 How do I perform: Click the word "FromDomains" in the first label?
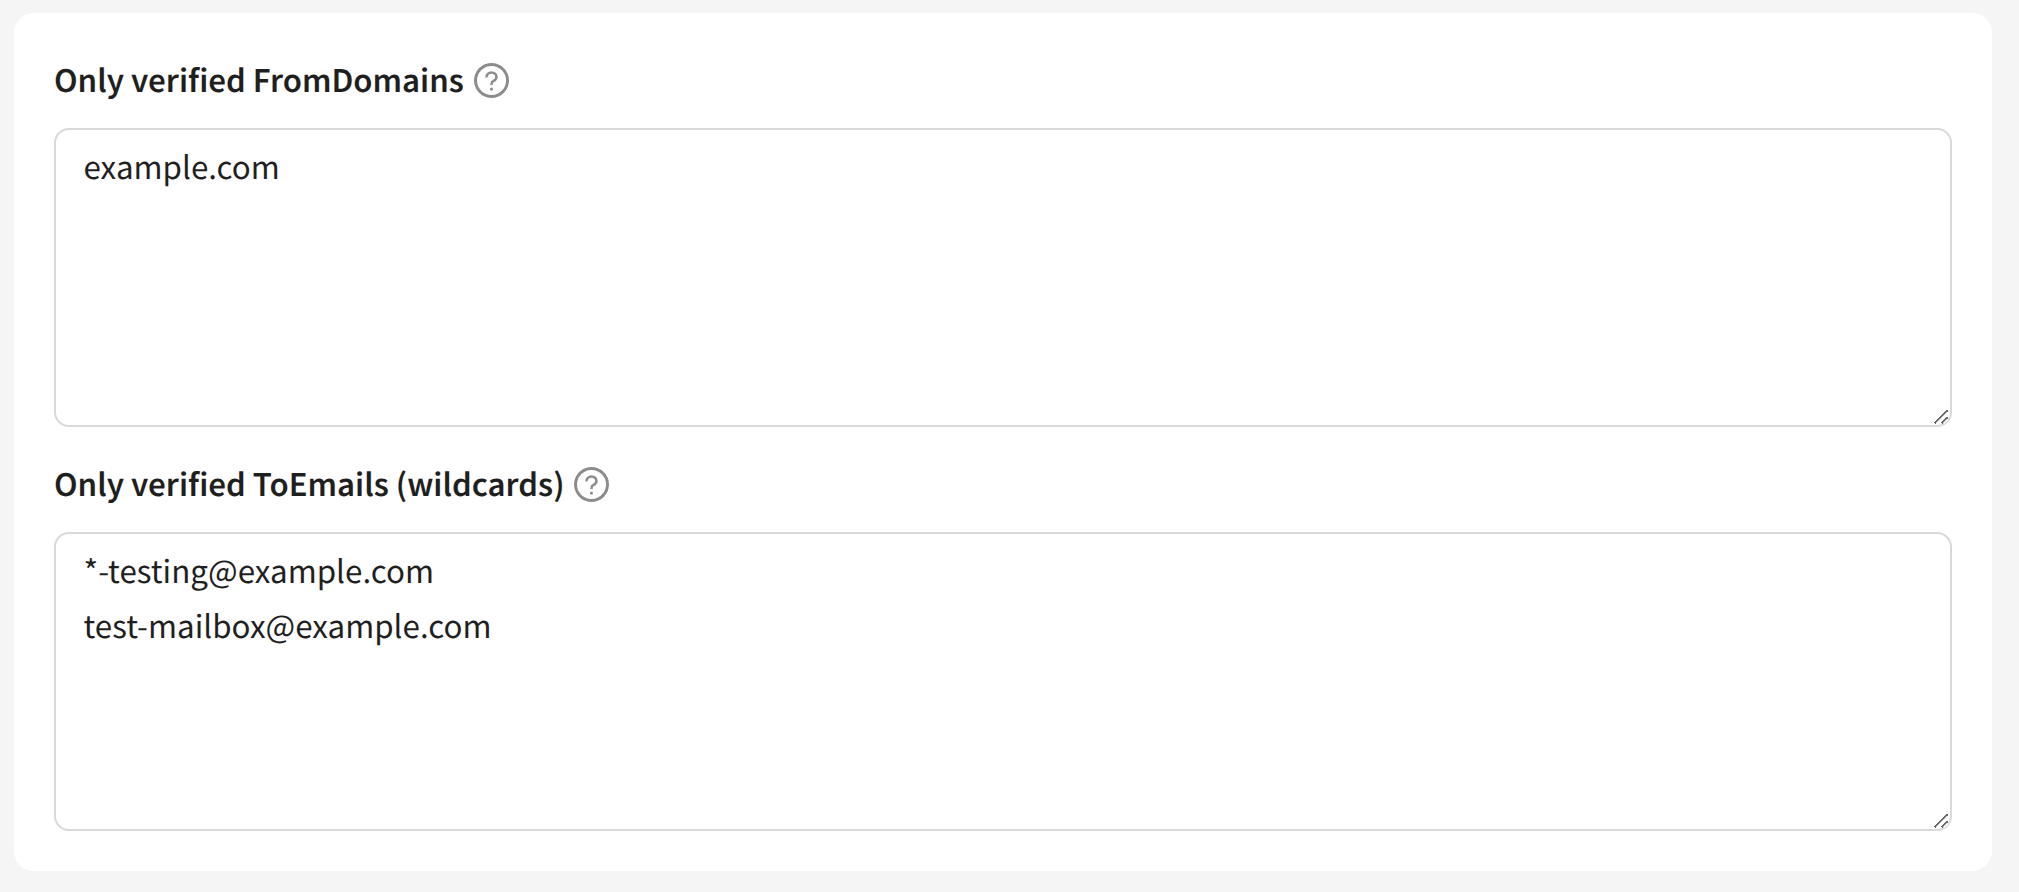[x=358, y=81]
